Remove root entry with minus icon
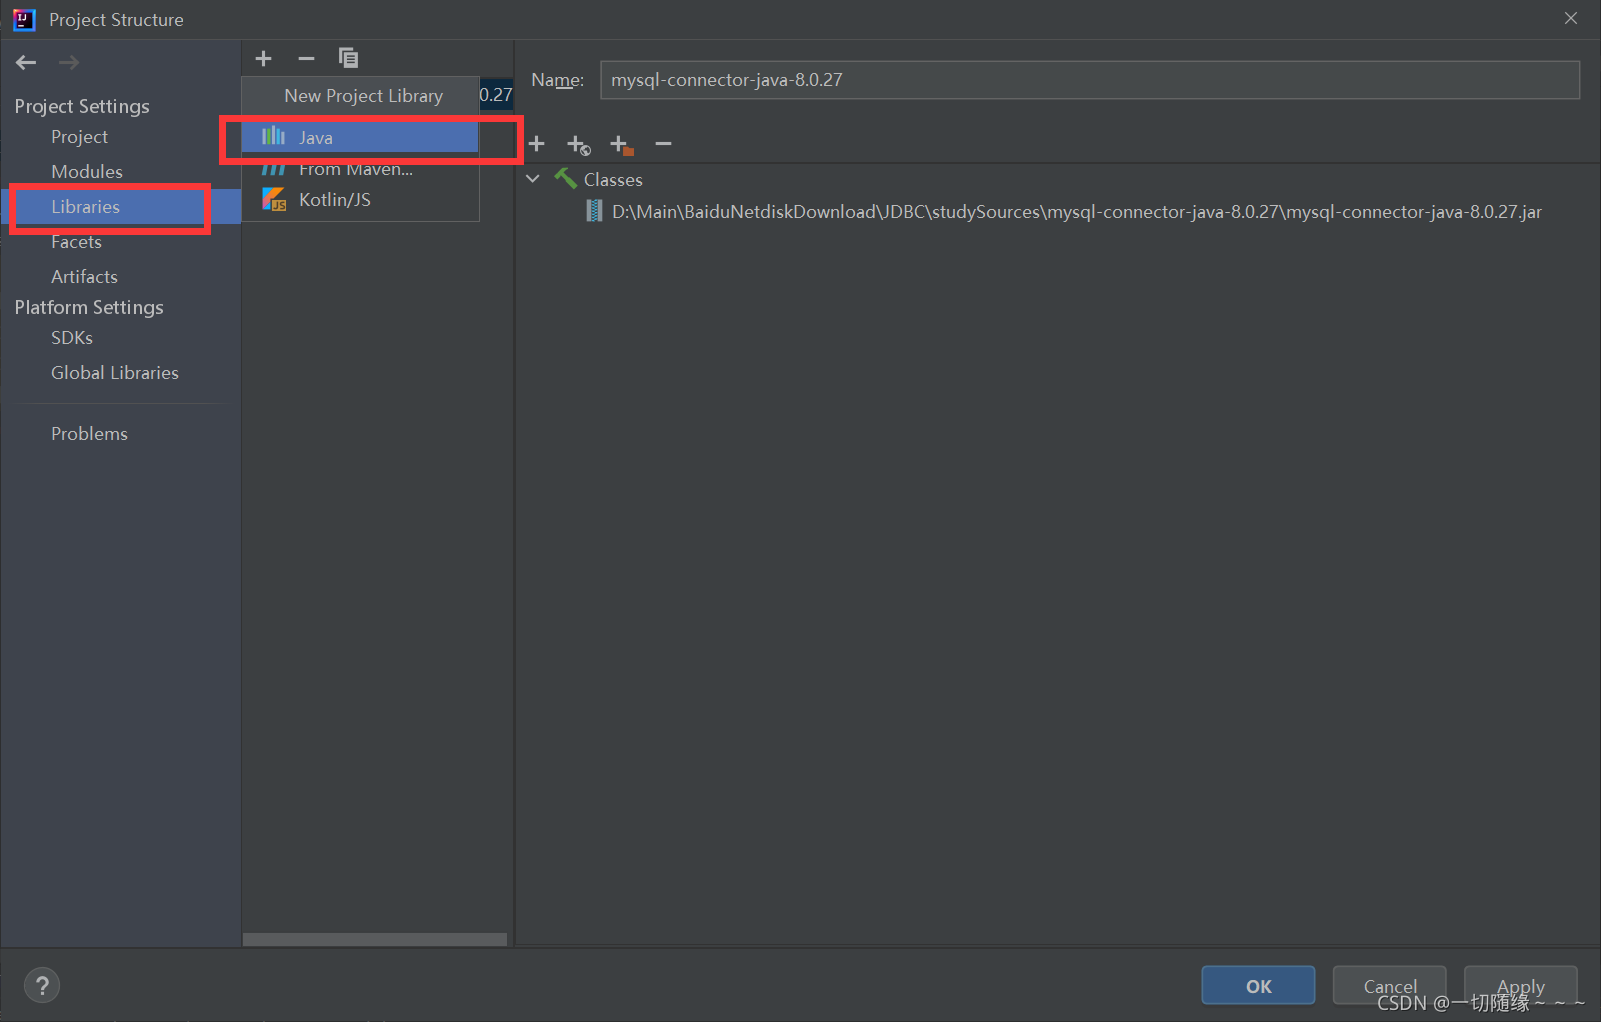Screen dimensions: 1601x1022 coord(663,144)
